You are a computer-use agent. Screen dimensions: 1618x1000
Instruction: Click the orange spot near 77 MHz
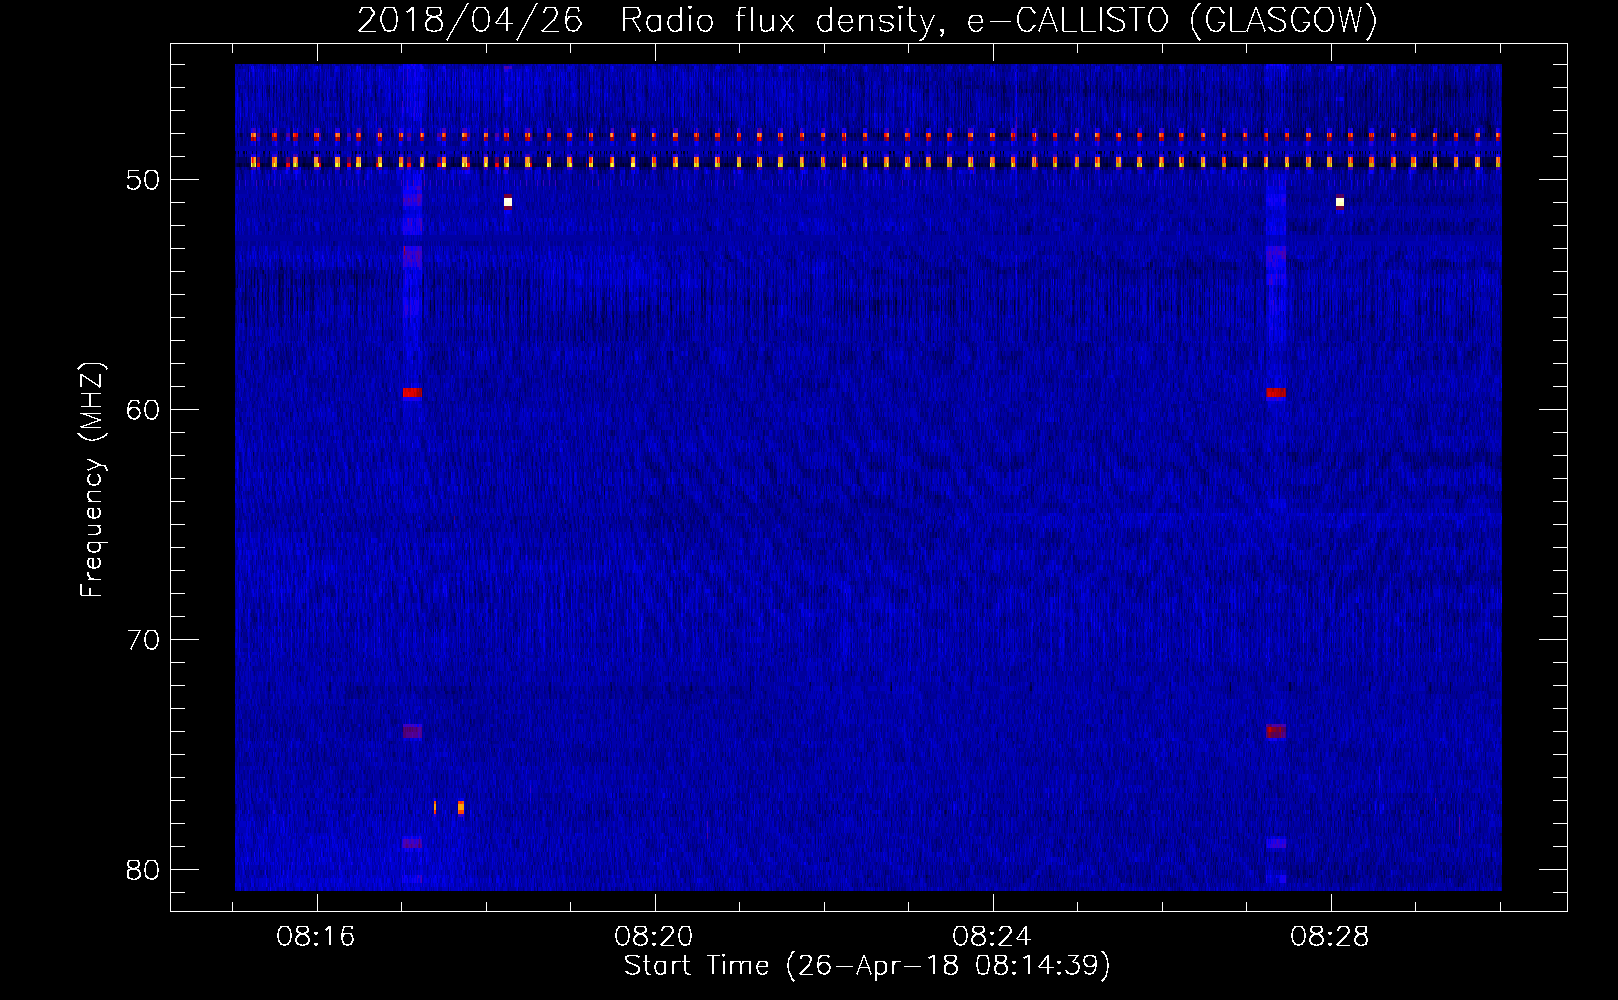pos(461,807)
